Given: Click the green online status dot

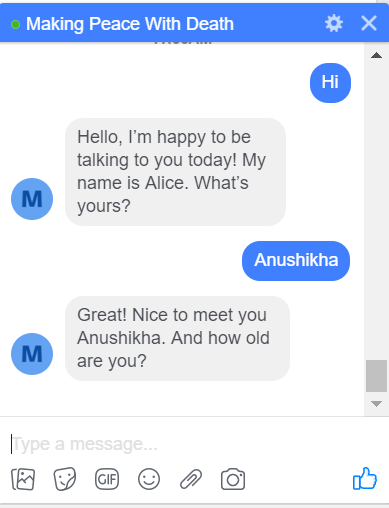Looking at the screenshot, I should point(15,24).
